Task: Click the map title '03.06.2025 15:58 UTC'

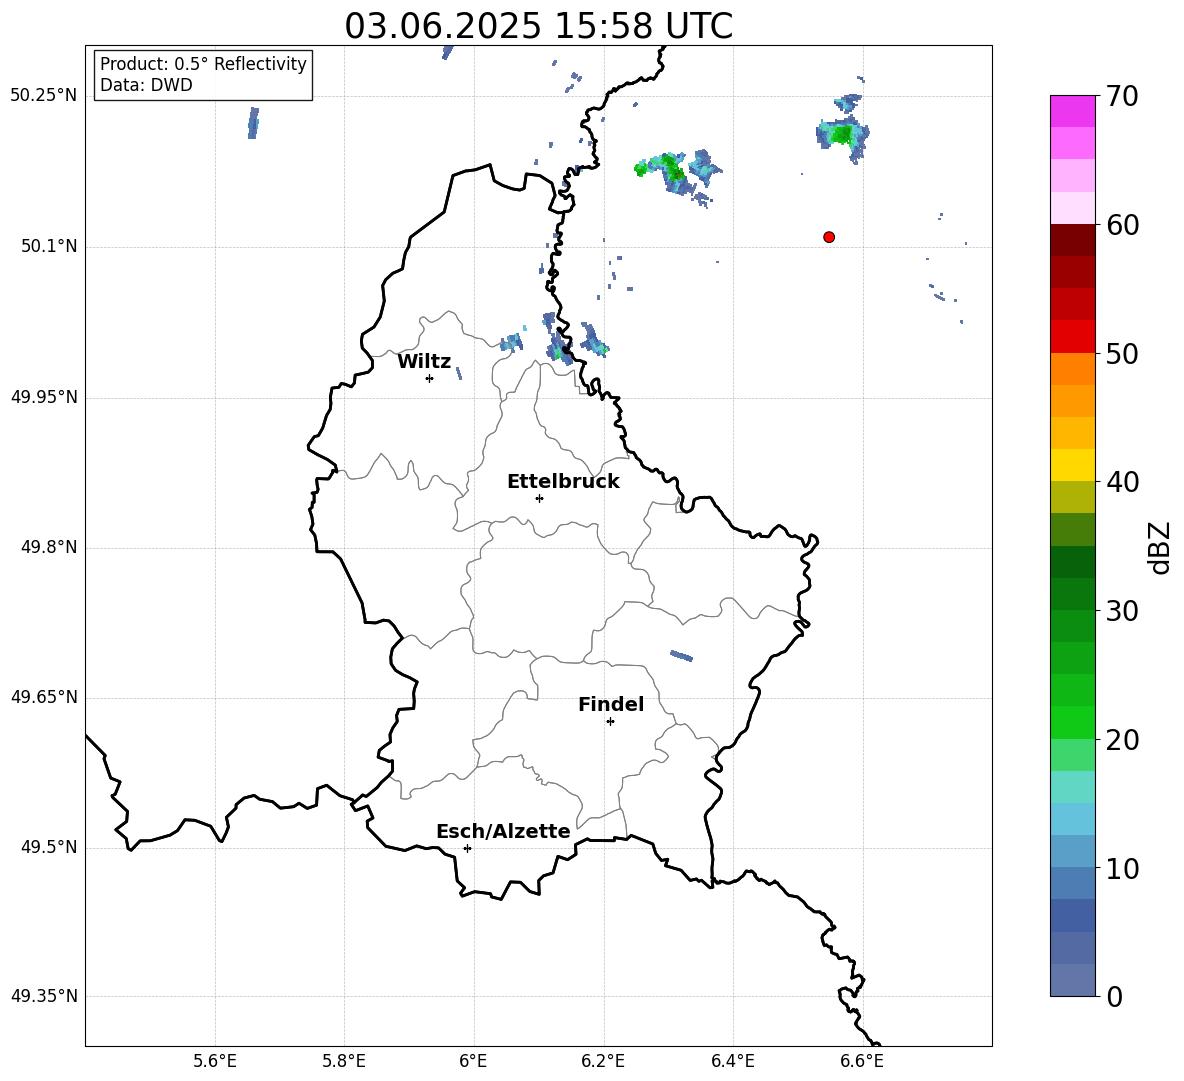Action: coord(538,26)
